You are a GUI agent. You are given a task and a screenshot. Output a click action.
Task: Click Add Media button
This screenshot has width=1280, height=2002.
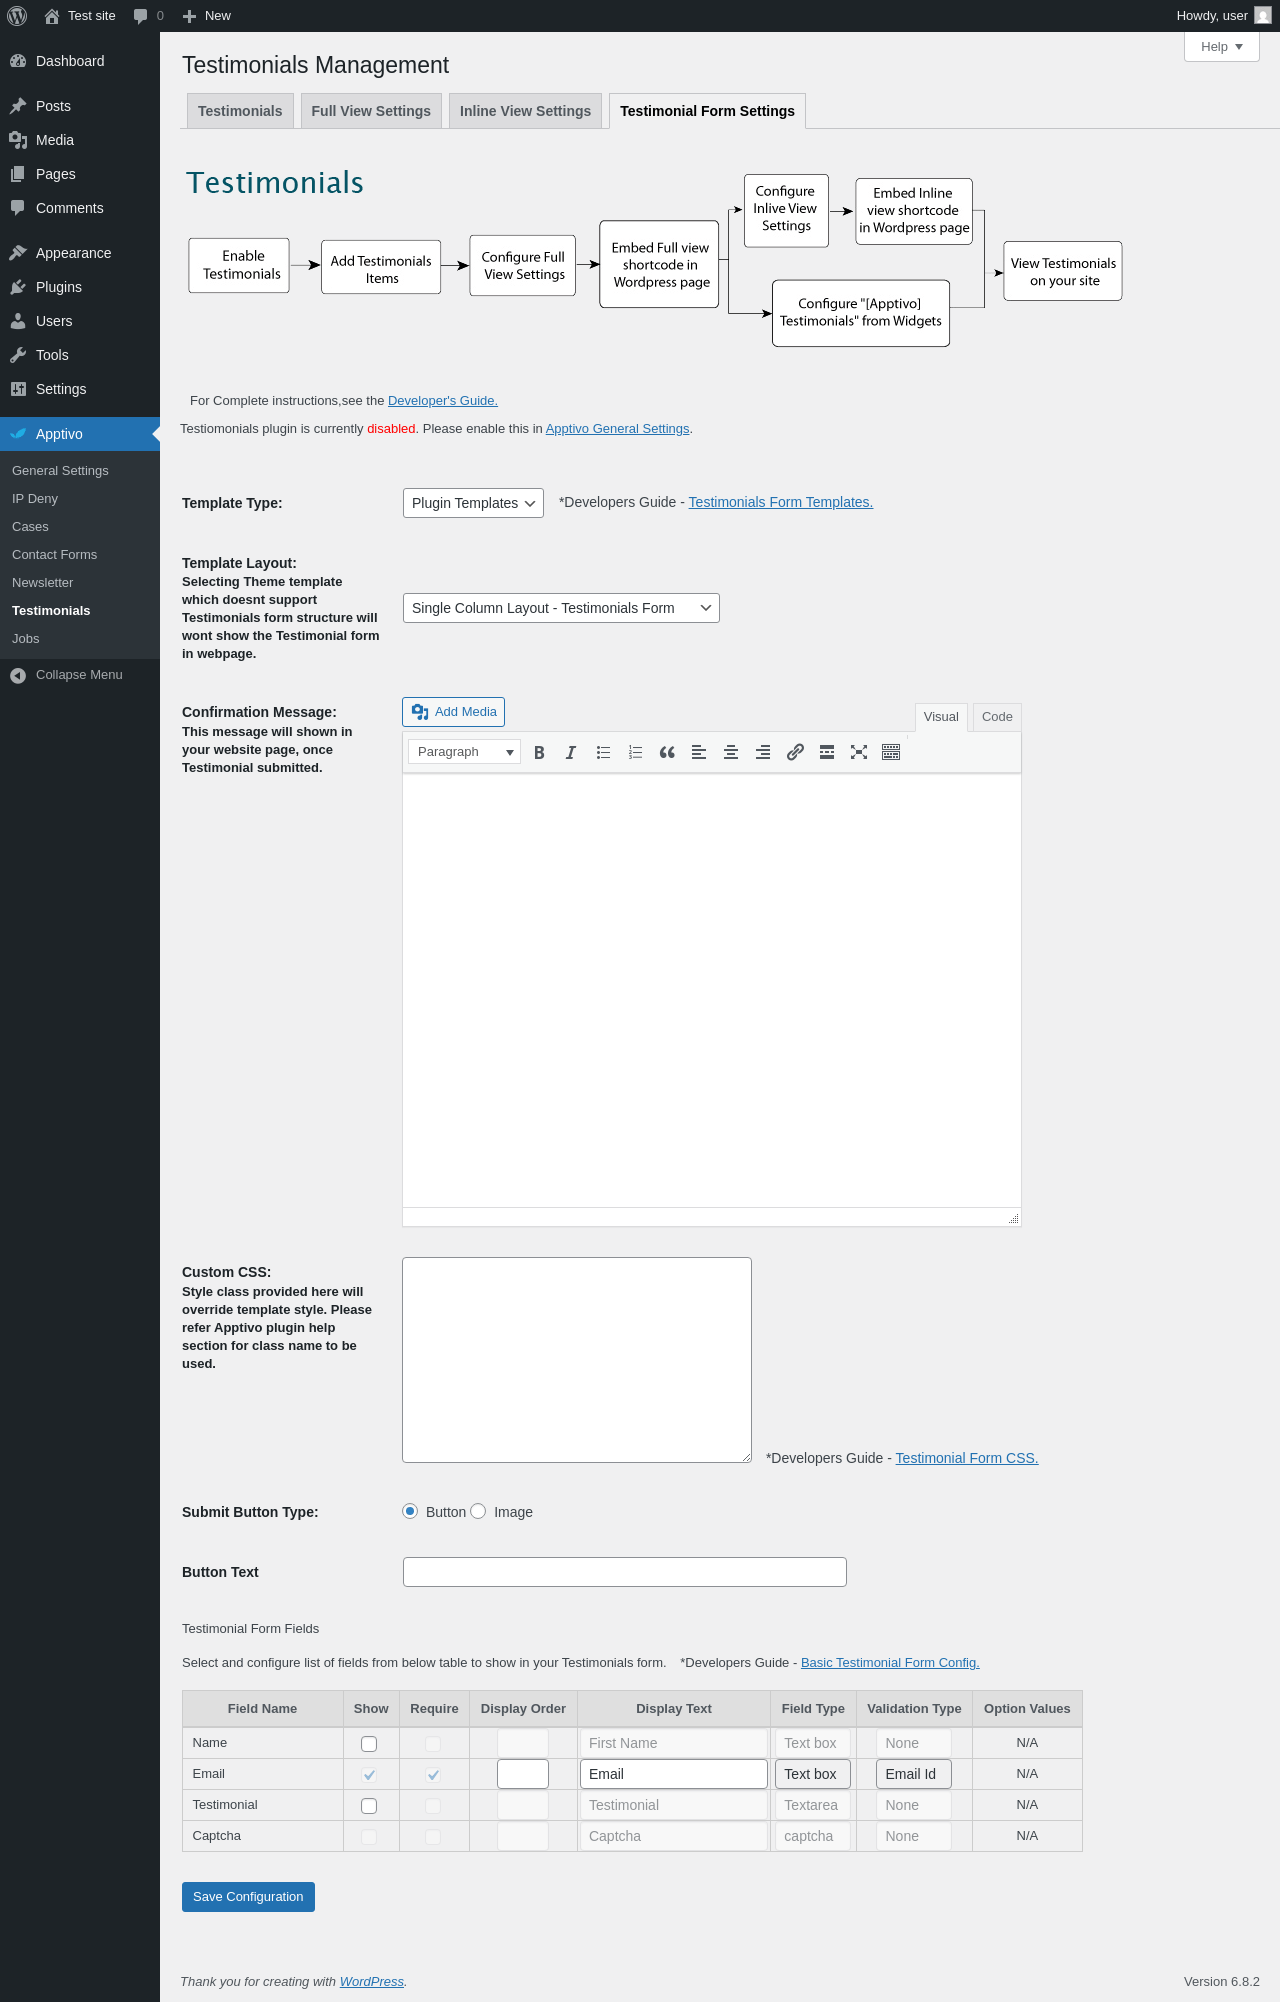tap(453, 712)
